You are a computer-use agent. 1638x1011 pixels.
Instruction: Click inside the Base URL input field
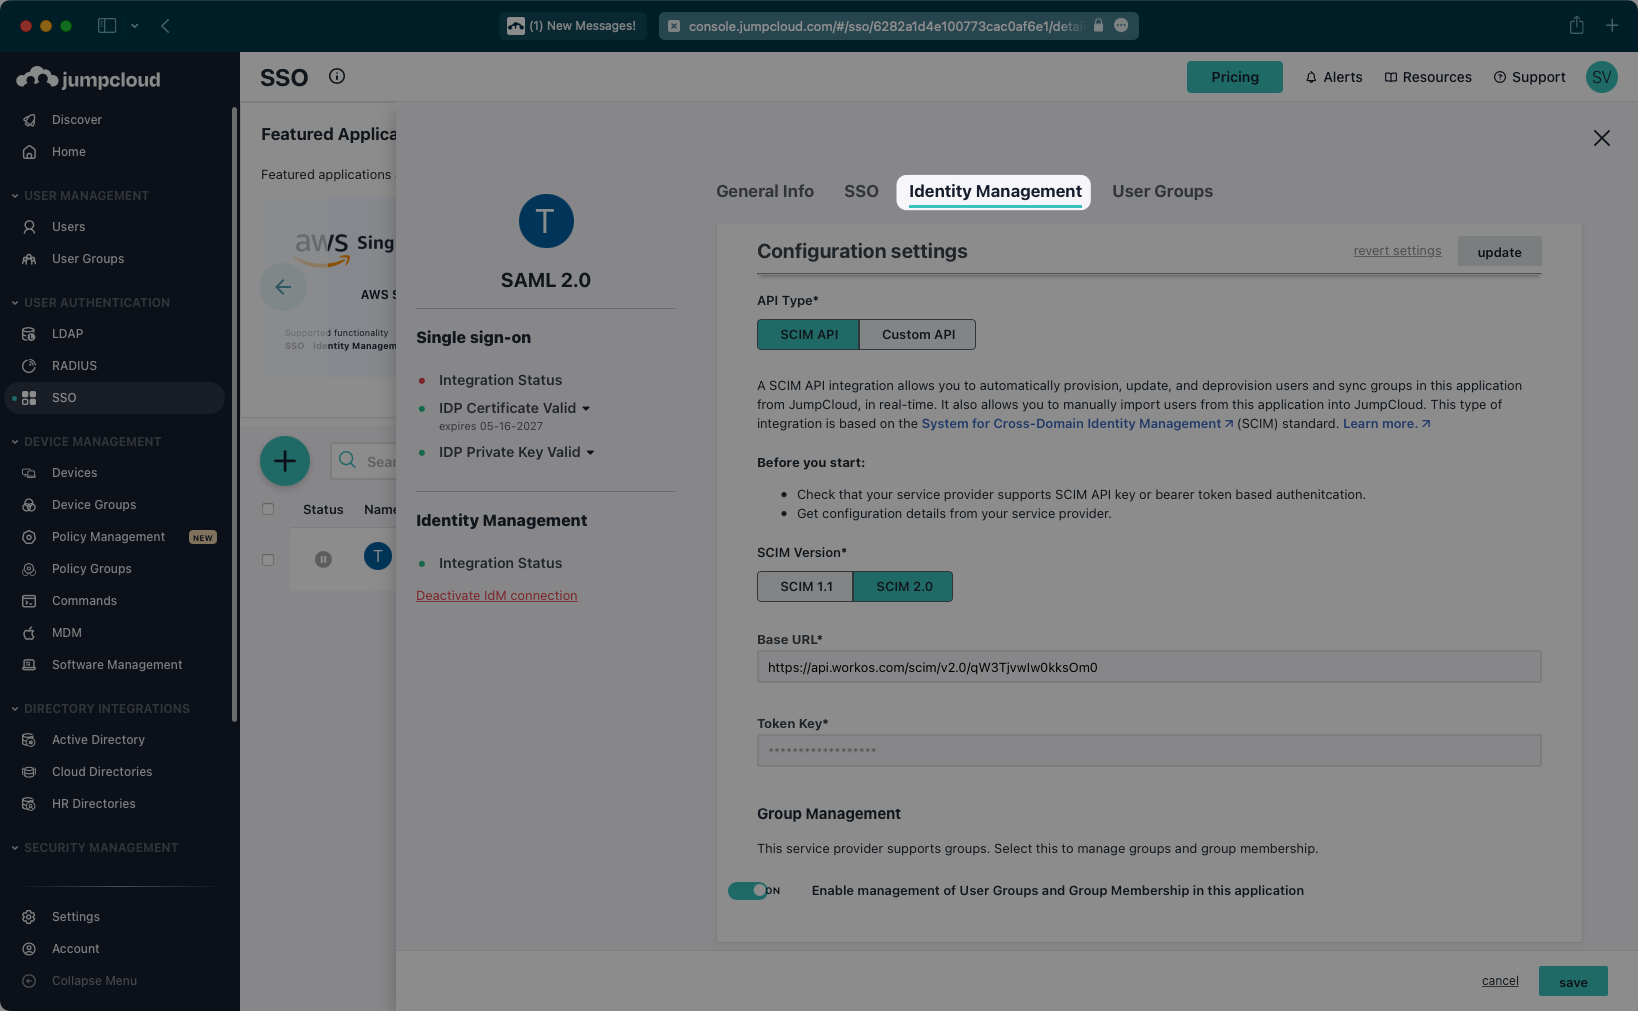point(1148,667)
